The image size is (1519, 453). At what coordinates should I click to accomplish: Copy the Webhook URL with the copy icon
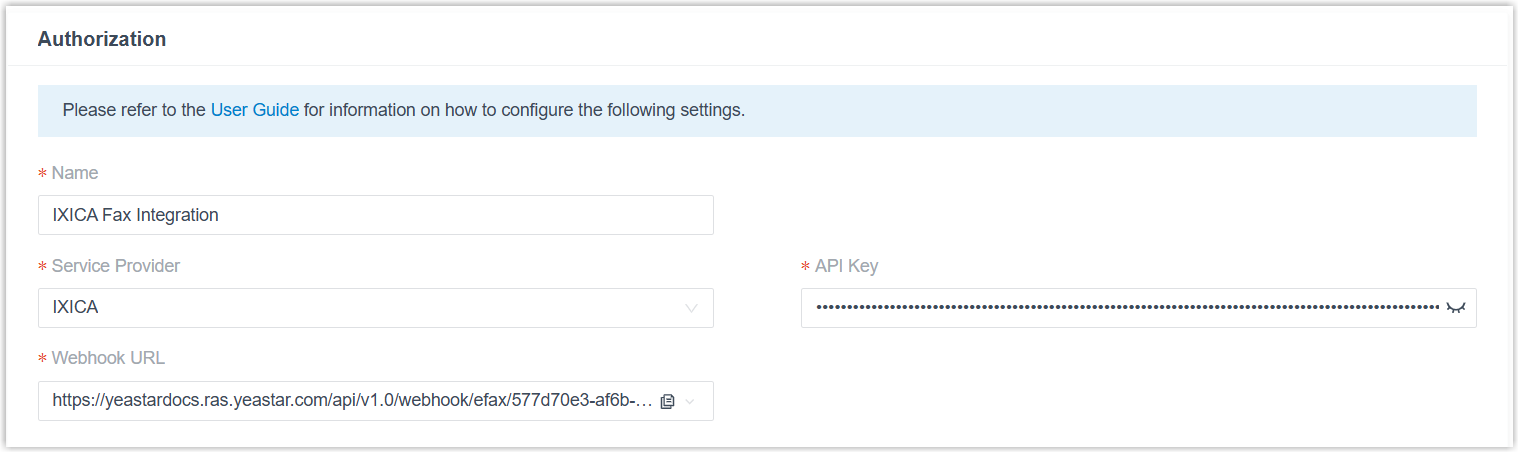click(668, 401)
